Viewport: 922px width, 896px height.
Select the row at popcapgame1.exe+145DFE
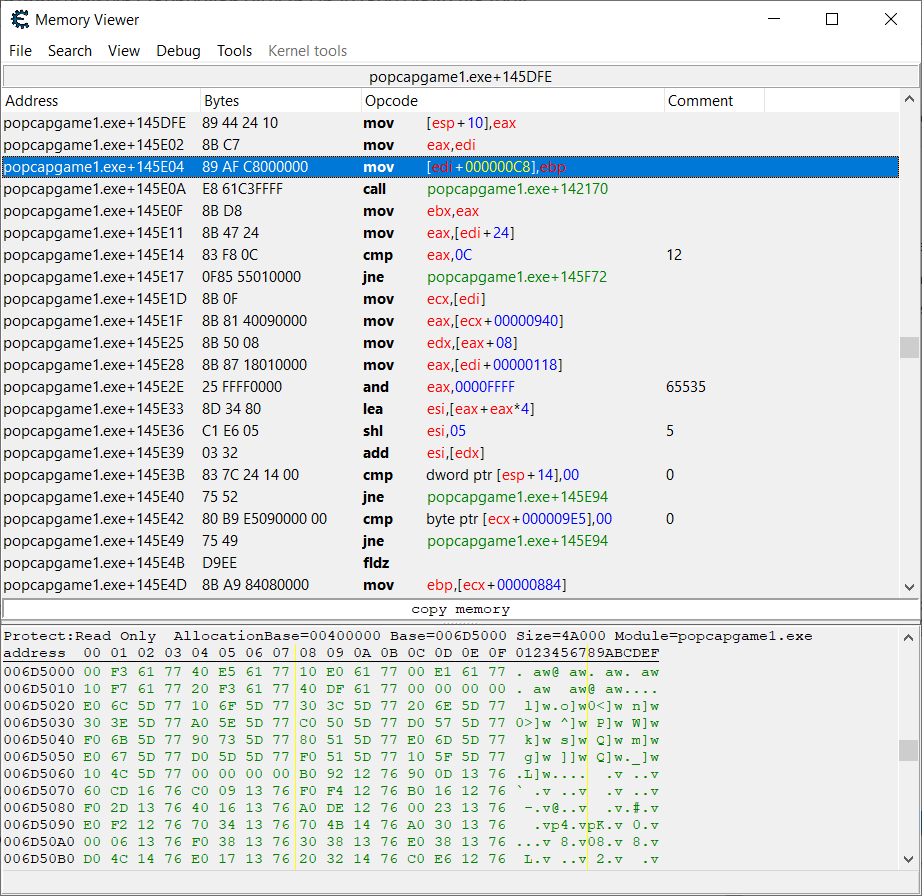[450, 123]
